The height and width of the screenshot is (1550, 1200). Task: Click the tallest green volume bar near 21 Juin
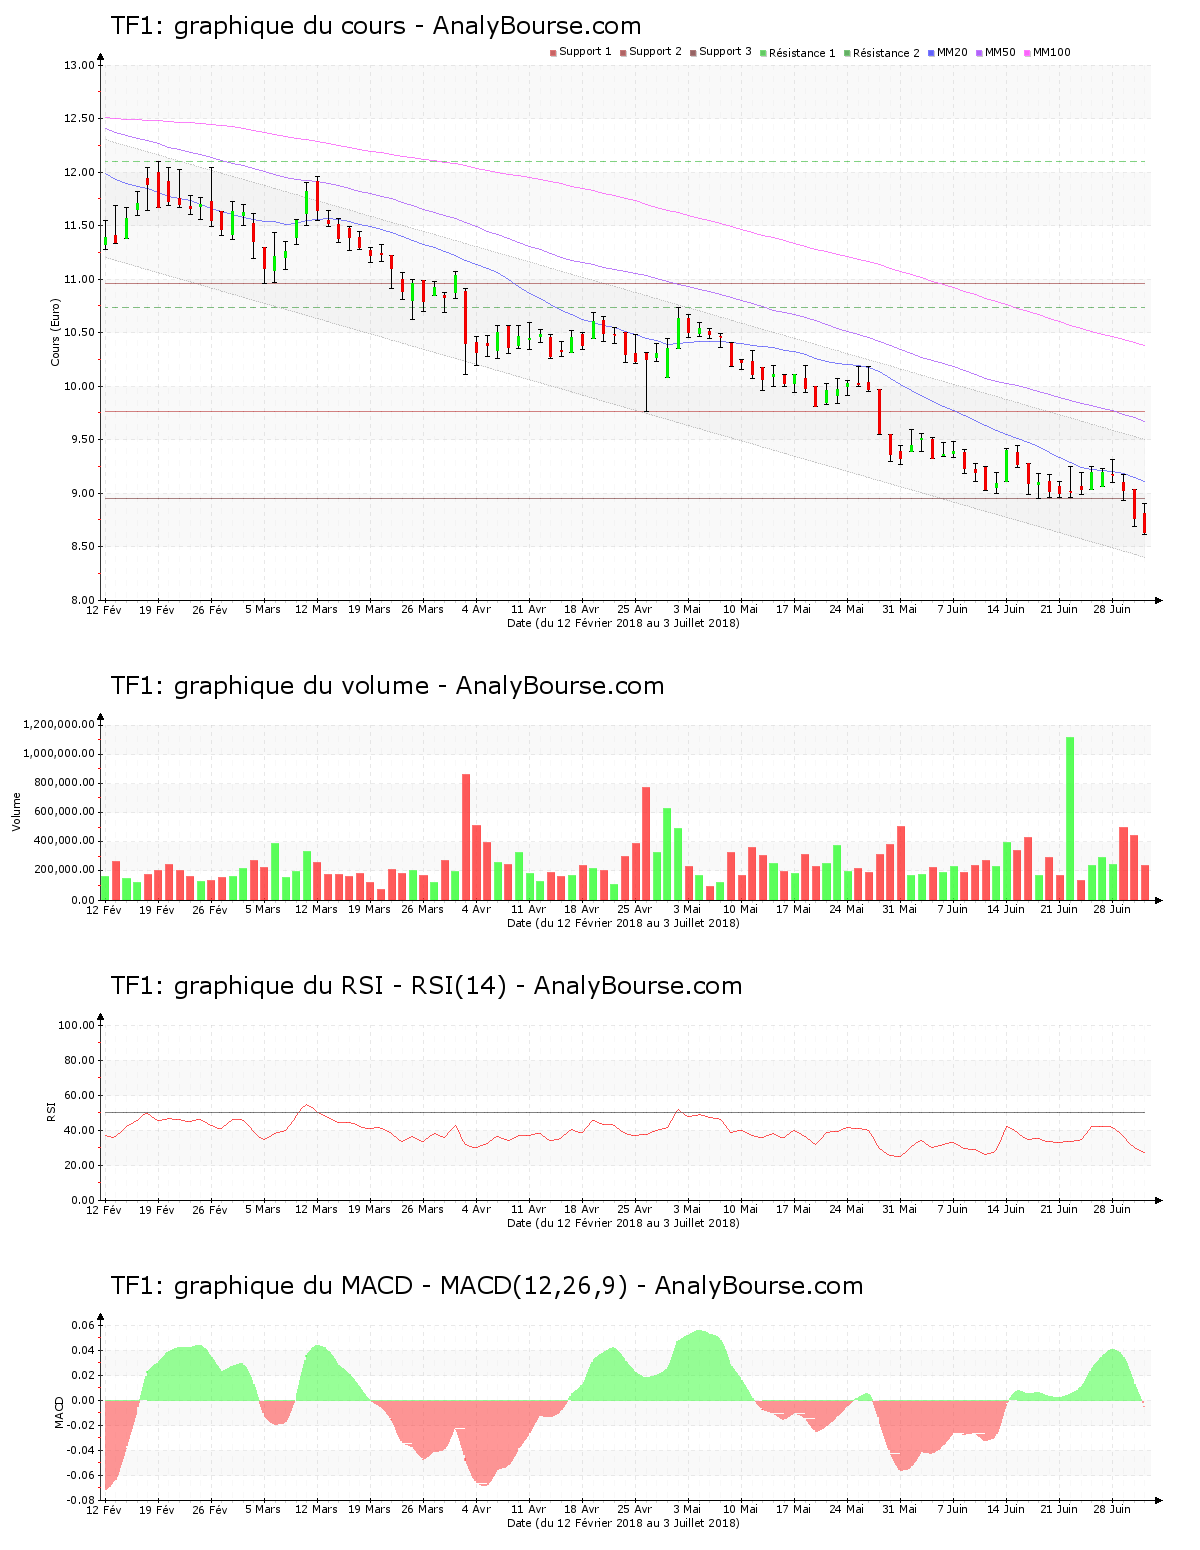(x=1070, y=818)
